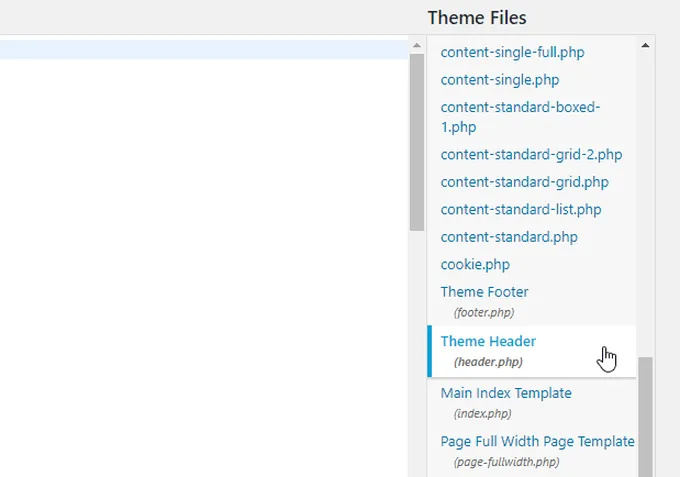The width and height of the screenshot is (680, 477).
Task: Click the Theme Files list scrollbar thumb
Action: [x=646, y=415]
